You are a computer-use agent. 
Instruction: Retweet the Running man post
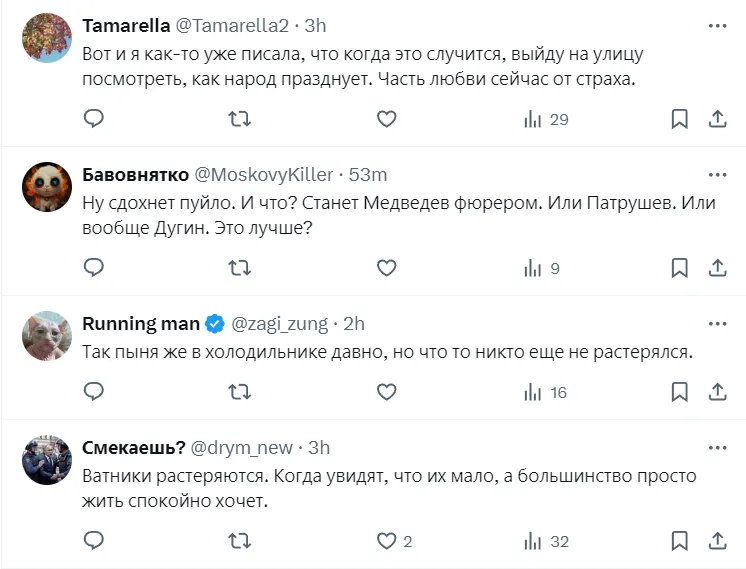(240, 392)
